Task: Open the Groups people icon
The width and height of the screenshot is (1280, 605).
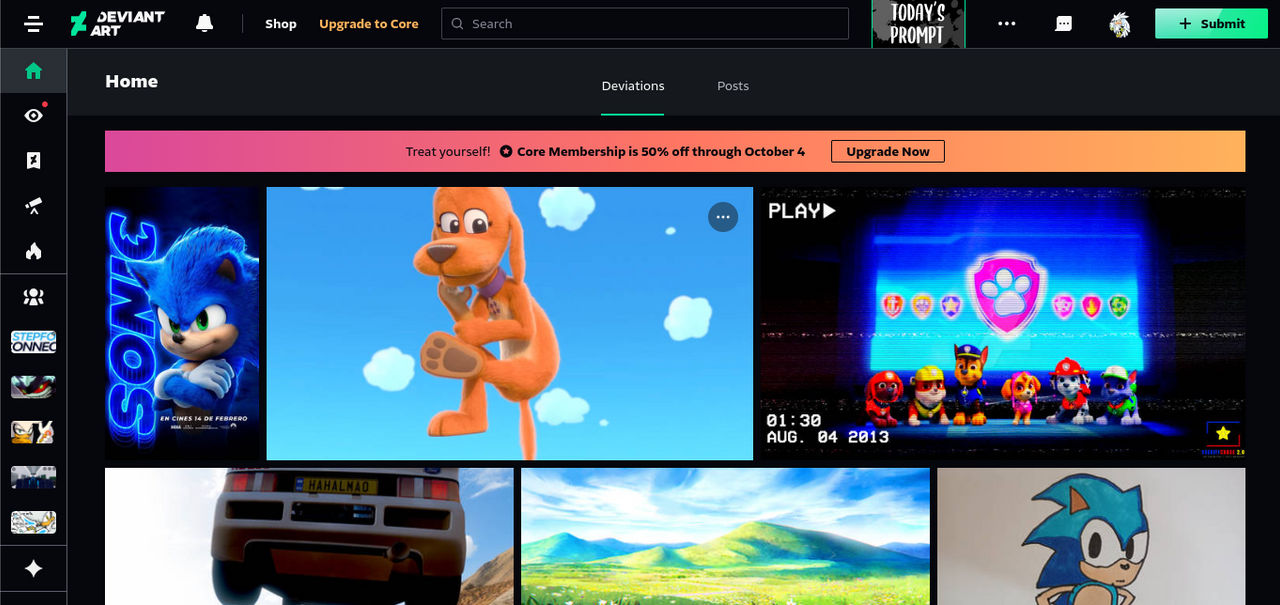Action: click(x=33, y=297)
